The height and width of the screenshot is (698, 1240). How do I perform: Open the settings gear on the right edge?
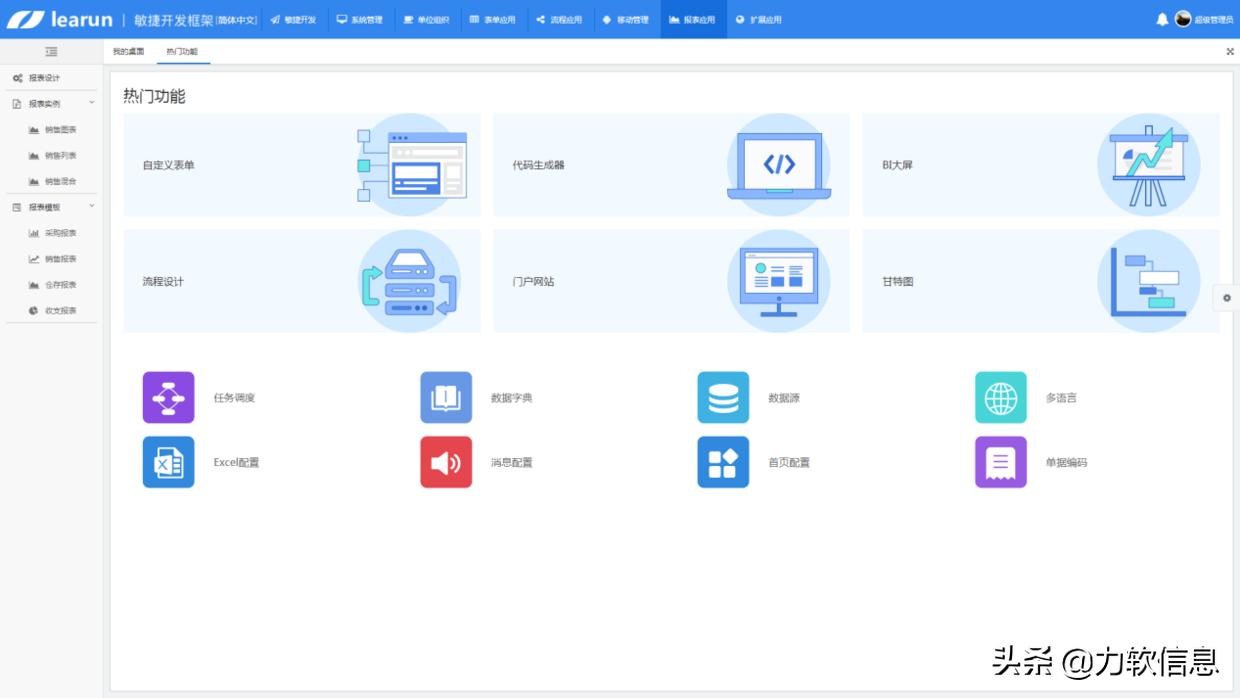pyautogui.click(x=1227, y=297)
